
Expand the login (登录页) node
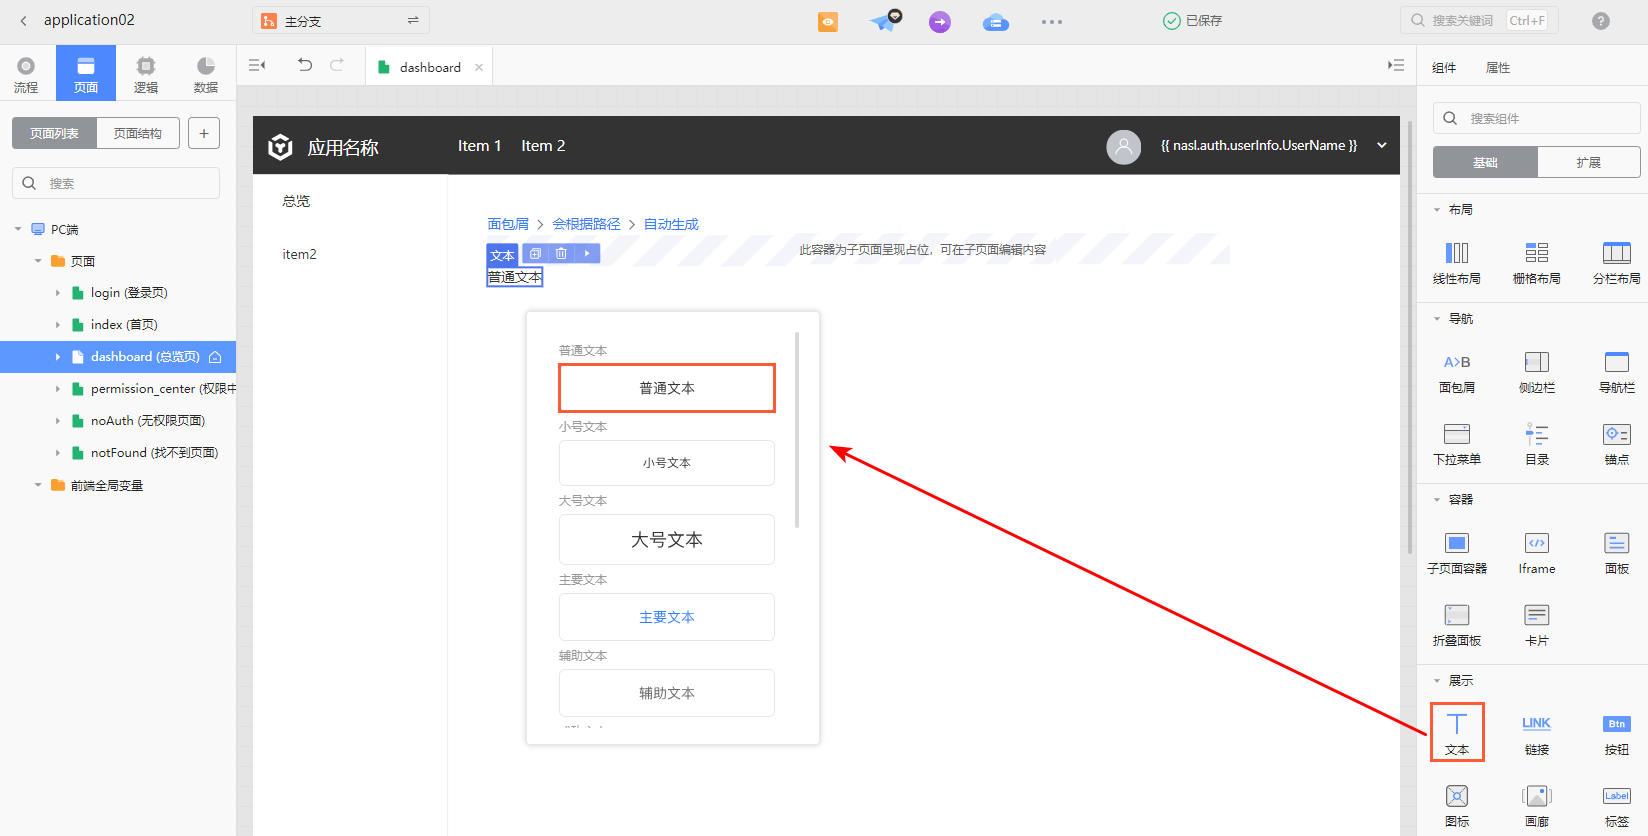coord(58,293)
